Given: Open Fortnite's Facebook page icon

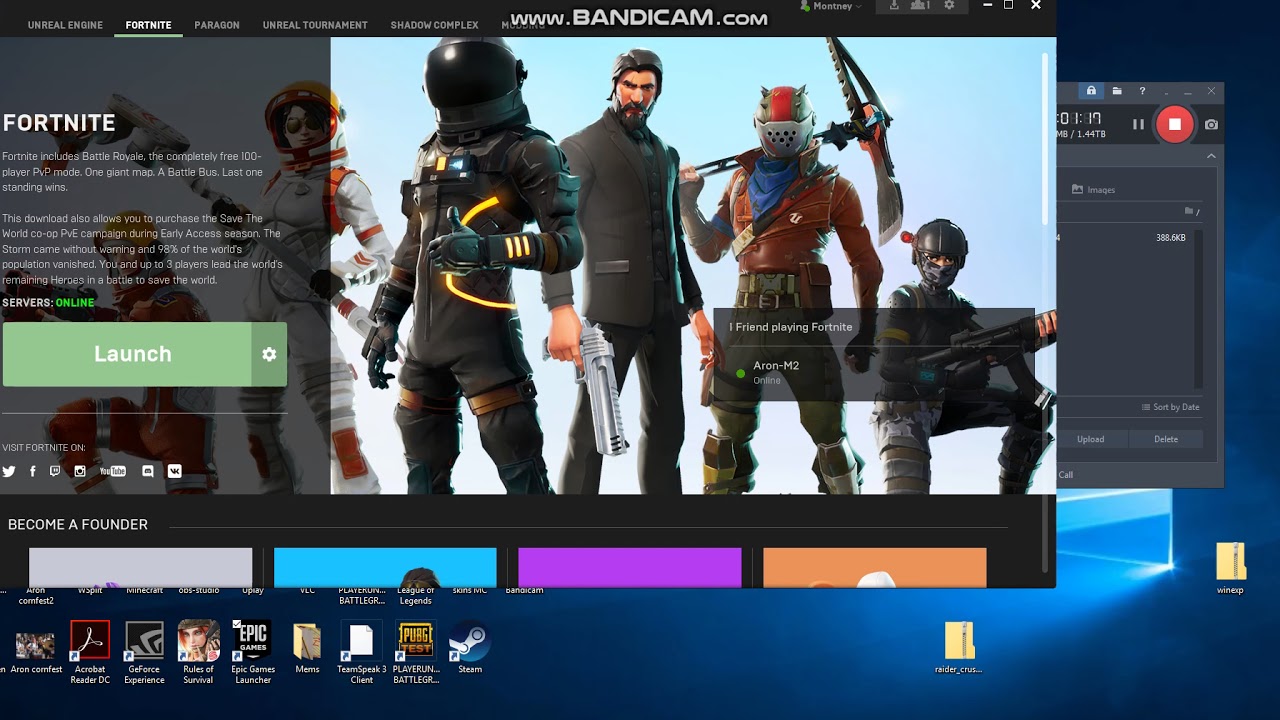Looking at the screenshot, I should (x=32, y=471).
